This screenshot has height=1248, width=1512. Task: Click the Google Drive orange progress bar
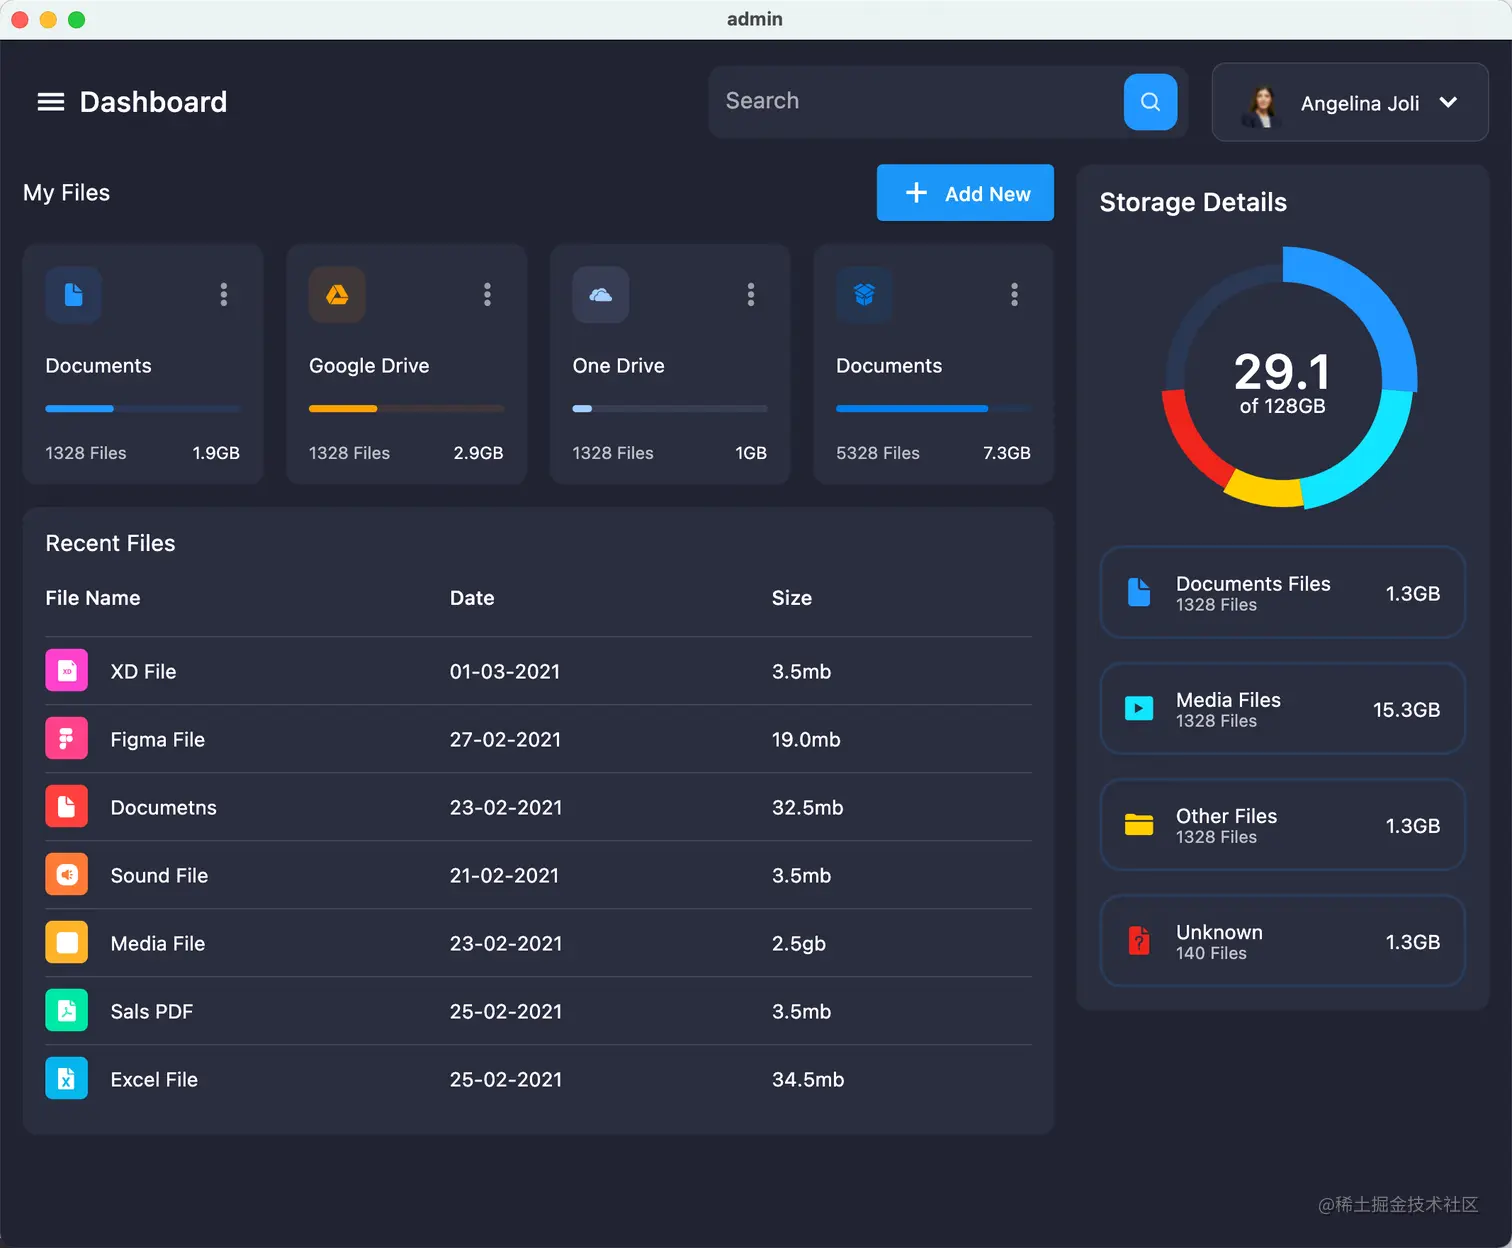coord(406,409)
